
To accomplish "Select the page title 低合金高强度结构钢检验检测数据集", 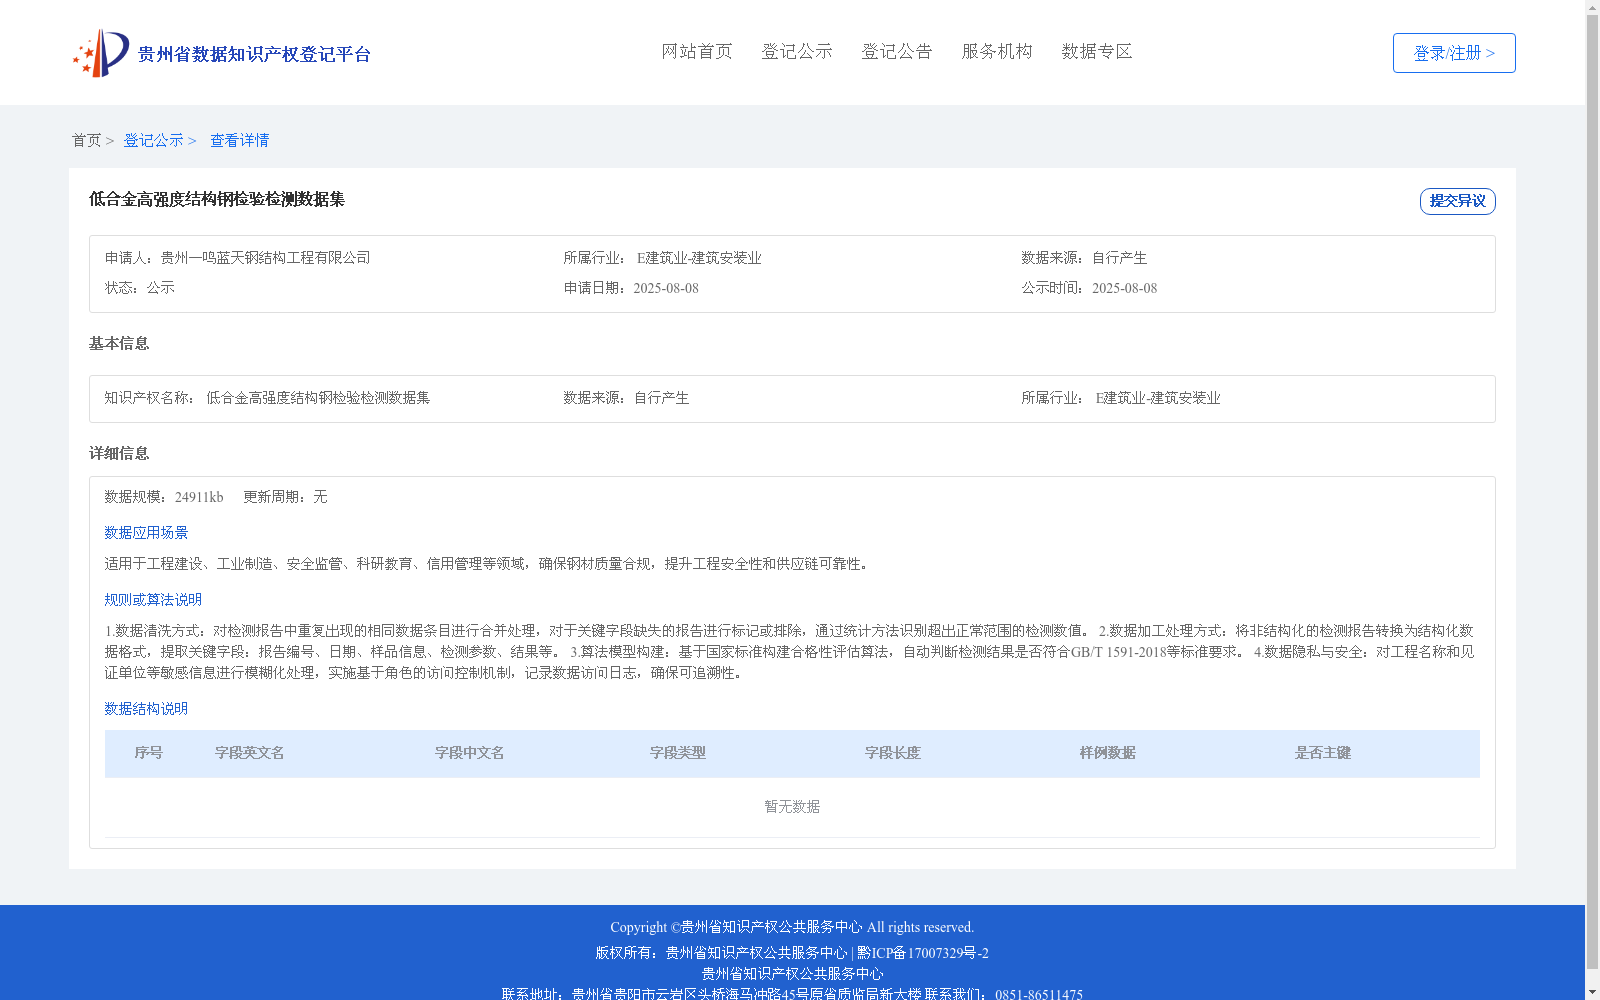I will pos(217,199).
